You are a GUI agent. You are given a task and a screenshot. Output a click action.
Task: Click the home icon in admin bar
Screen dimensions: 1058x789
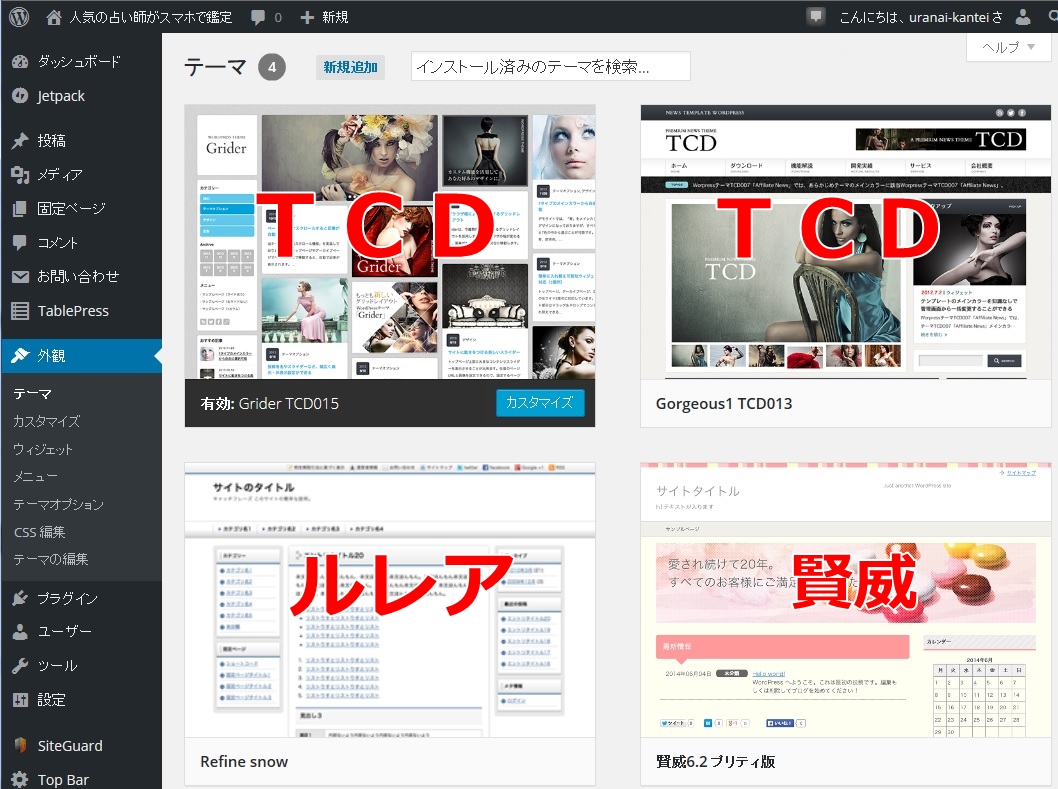pyautogui.click(x=54, y=17)
